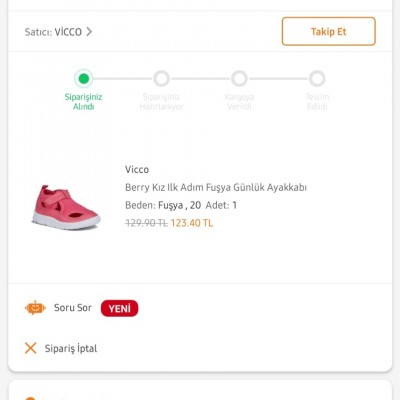Click the orange robot assistant icon
The image size is (400, 400).
coord(35,308)
